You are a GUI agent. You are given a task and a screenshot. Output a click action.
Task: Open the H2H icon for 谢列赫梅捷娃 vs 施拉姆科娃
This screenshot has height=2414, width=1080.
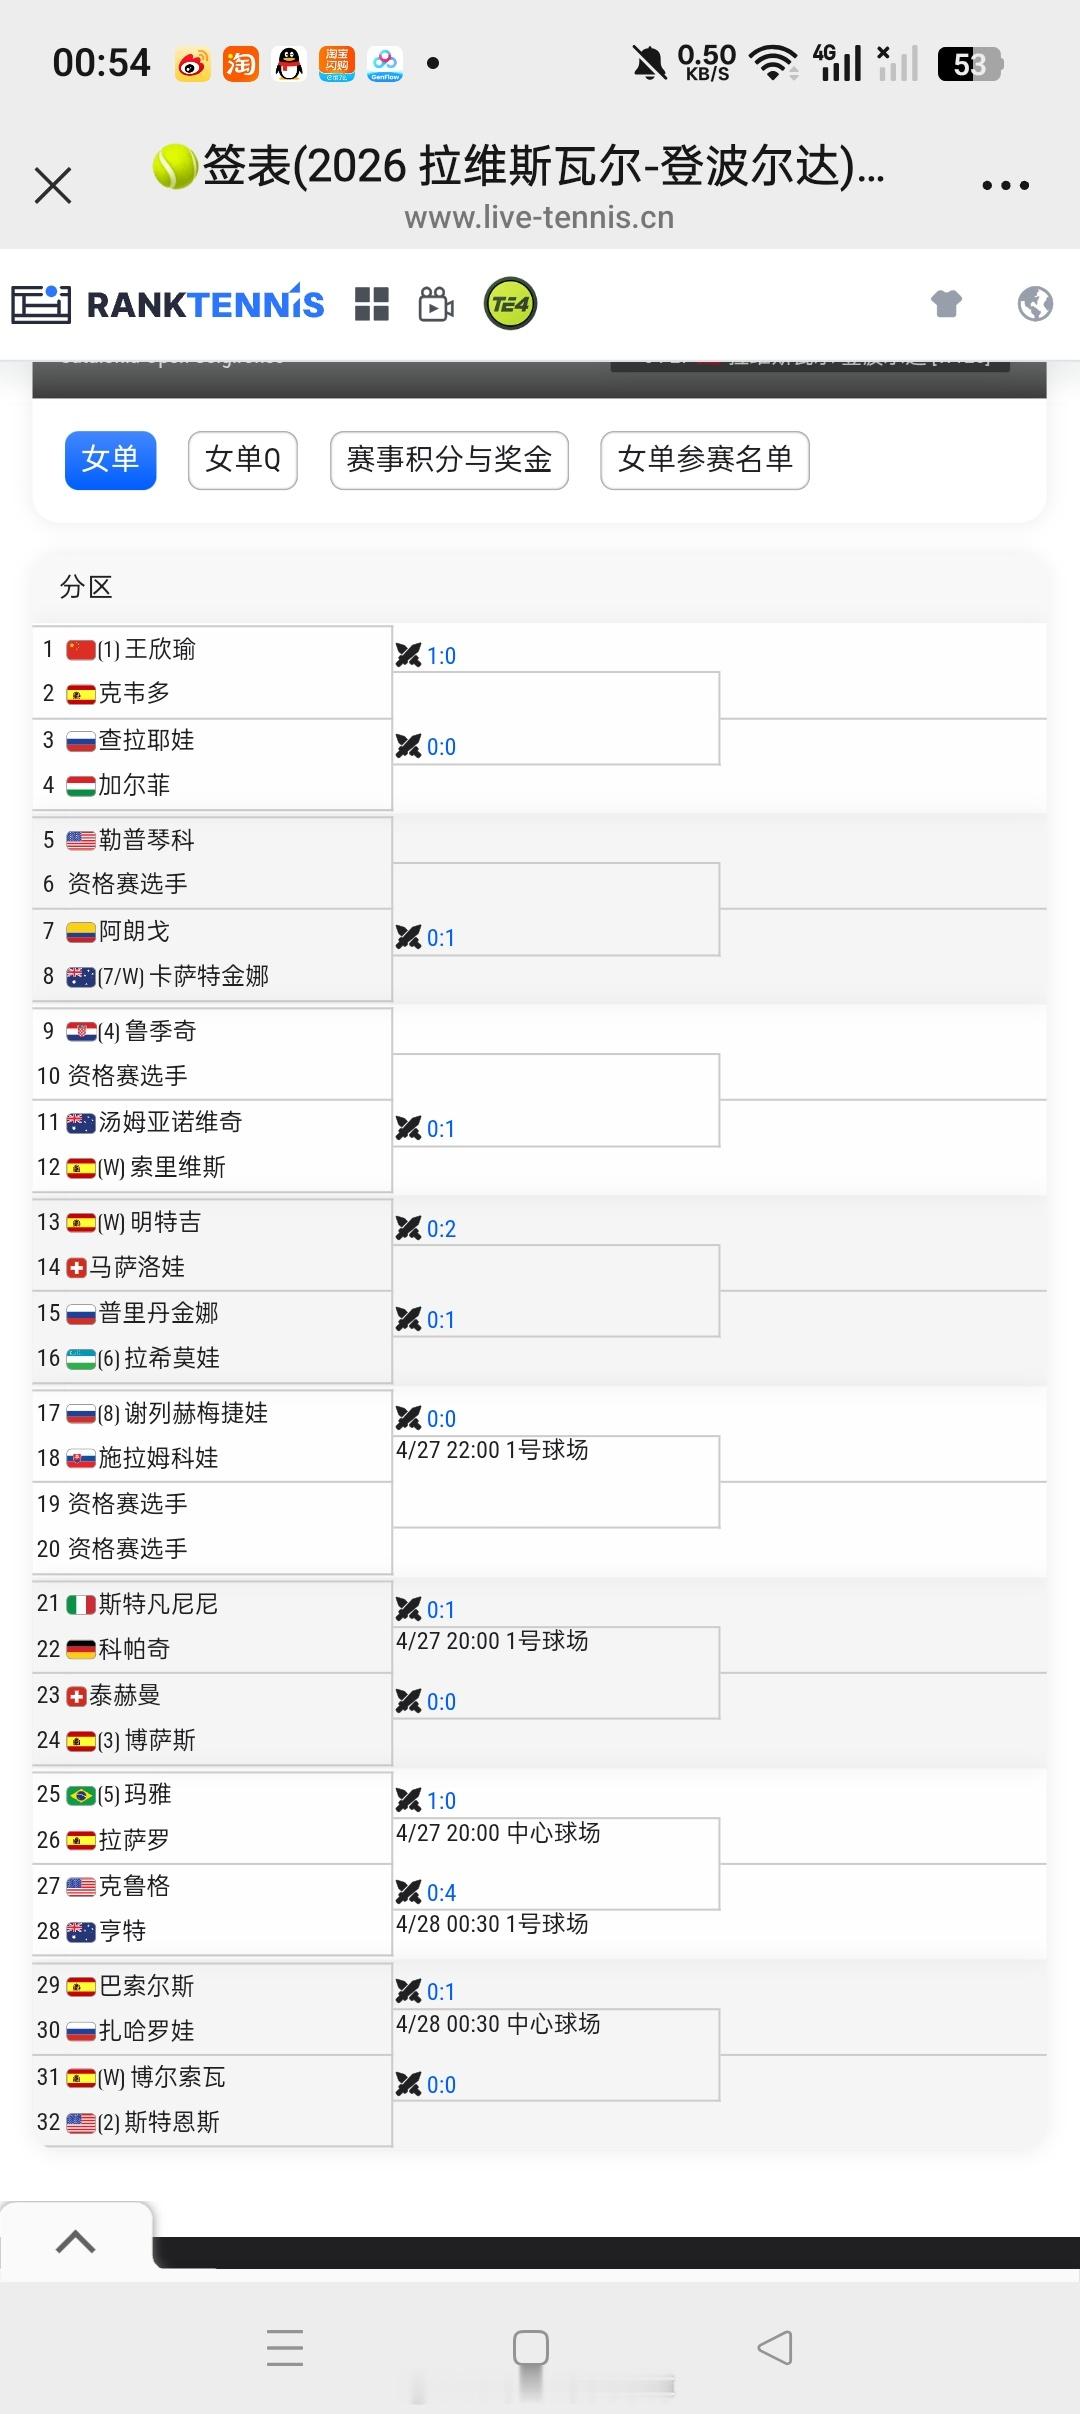(411, 1417)
